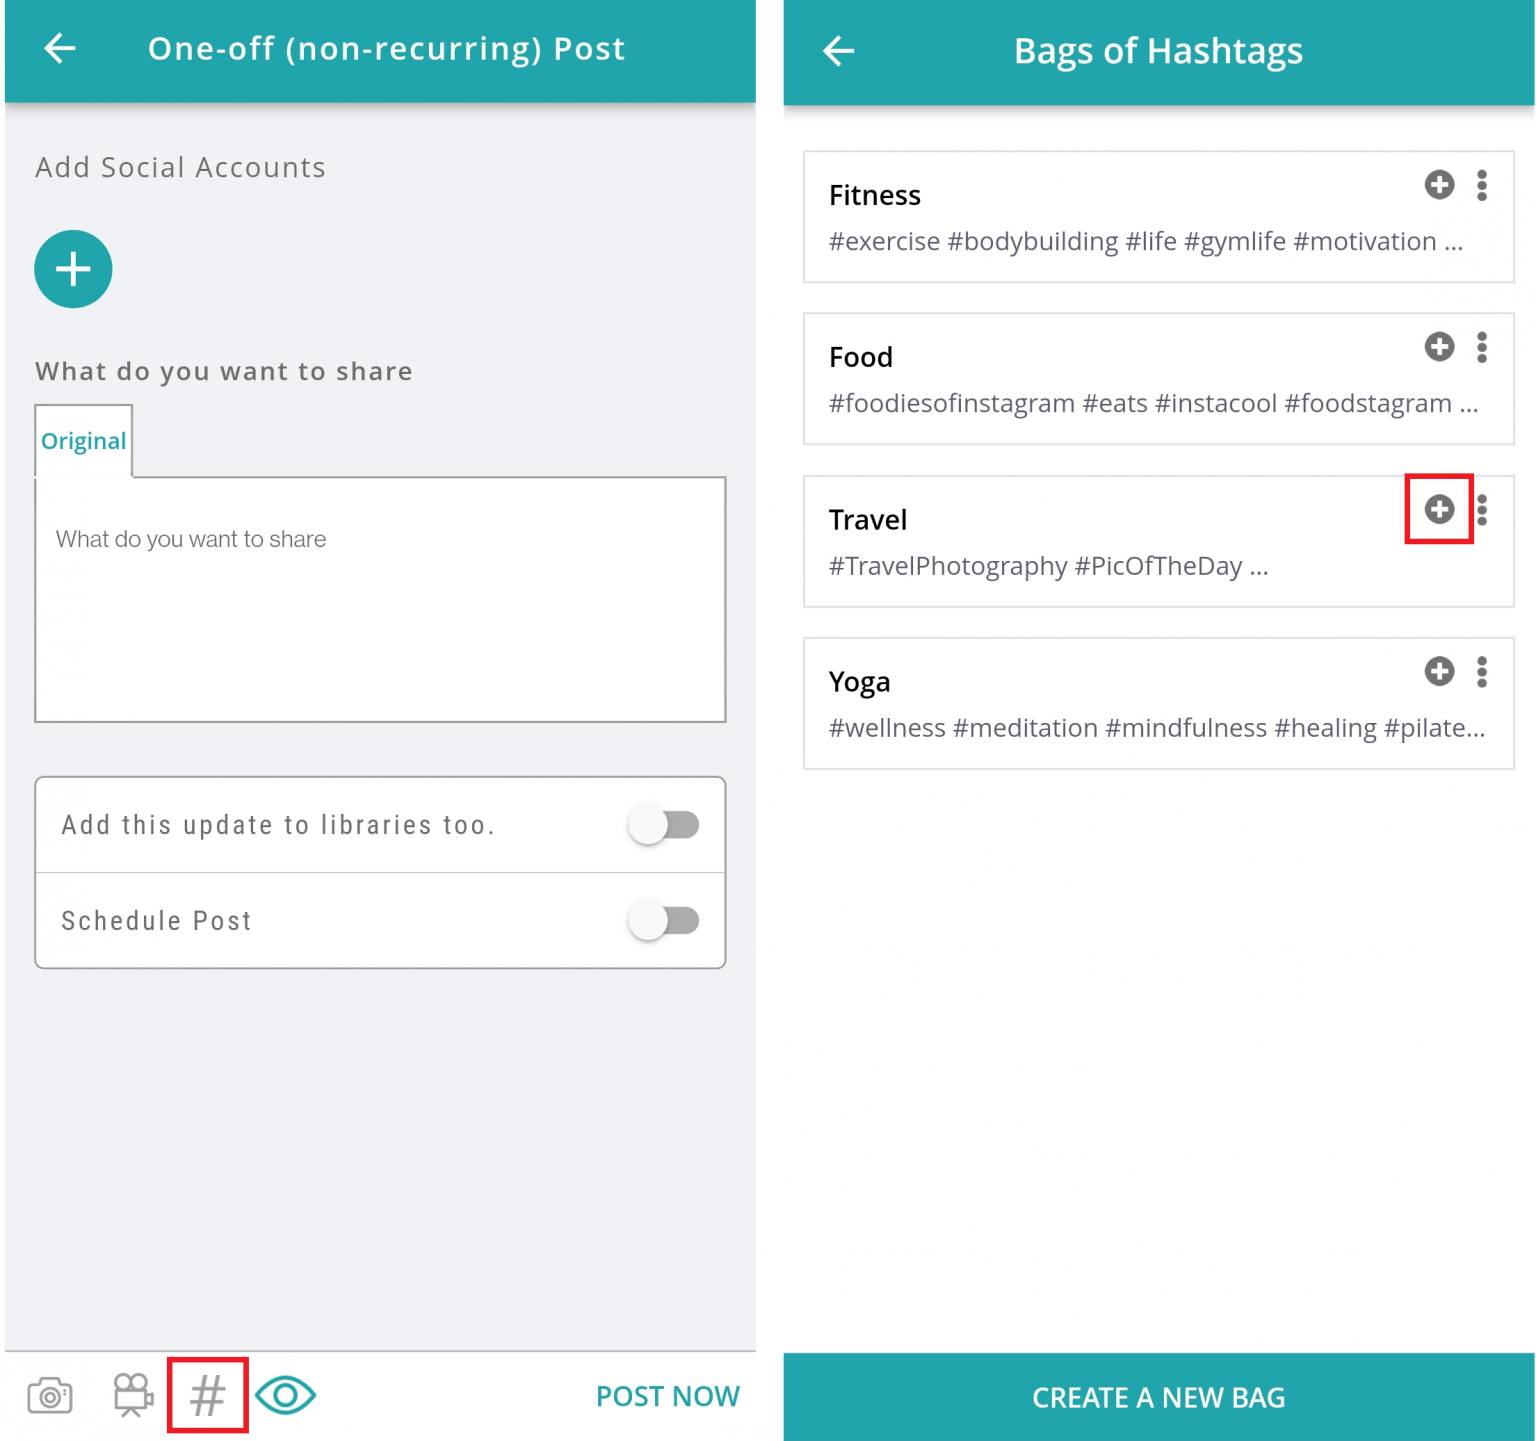This screenshot has height=1441, width=1536.
Task: Add the Fitness bag using its plus icon
Action: (x=1438, y=185)
